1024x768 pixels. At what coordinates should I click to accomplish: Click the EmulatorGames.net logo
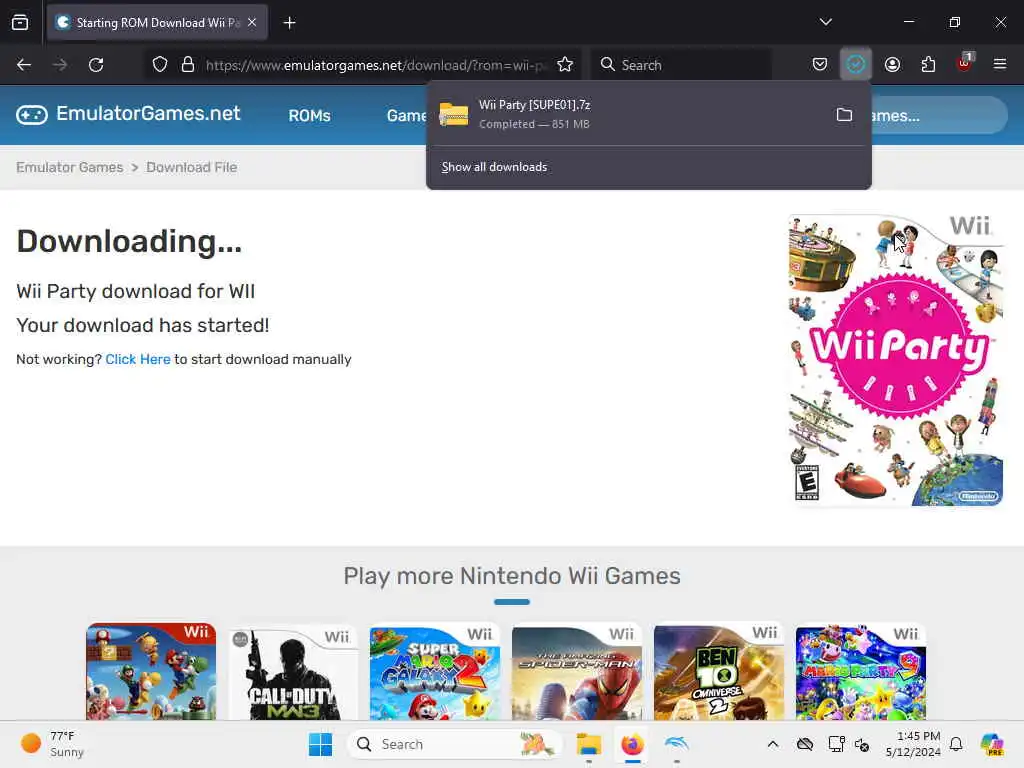(x=128, y=114)
